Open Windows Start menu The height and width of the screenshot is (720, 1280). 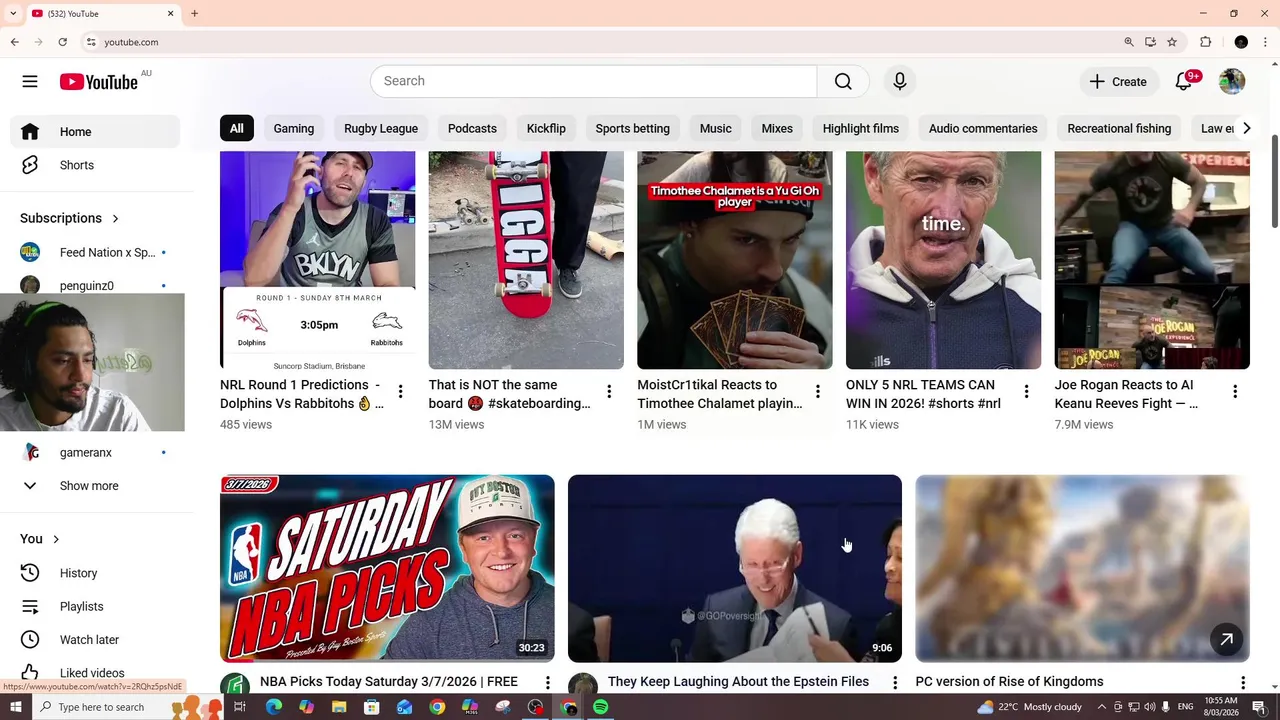coord(15,707)
